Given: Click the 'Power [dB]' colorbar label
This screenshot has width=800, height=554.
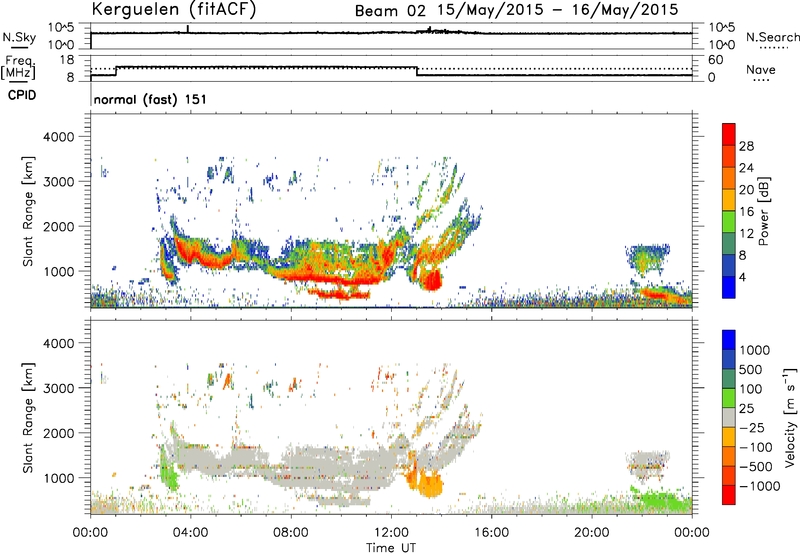Looking at the screenshot, I should (764, 211).
